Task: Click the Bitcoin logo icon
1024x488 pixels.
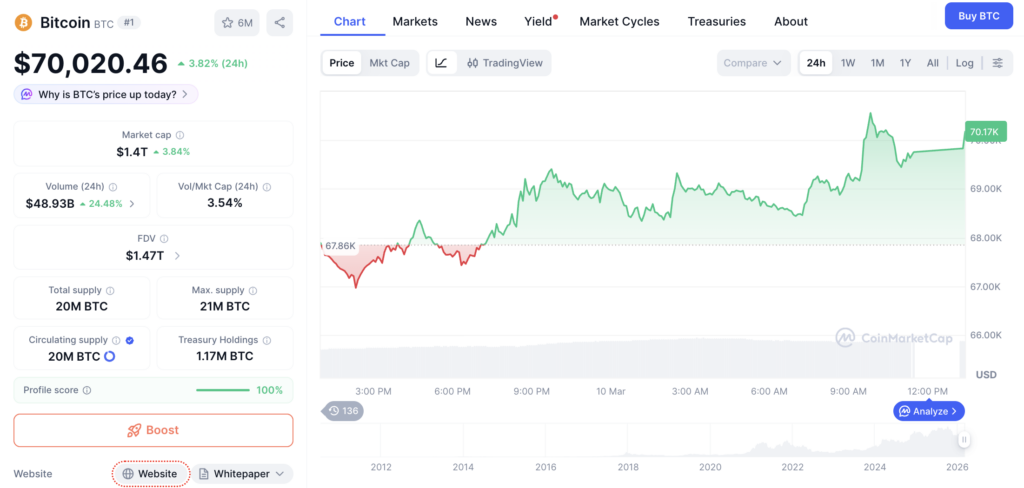Action: coord(24,23)
